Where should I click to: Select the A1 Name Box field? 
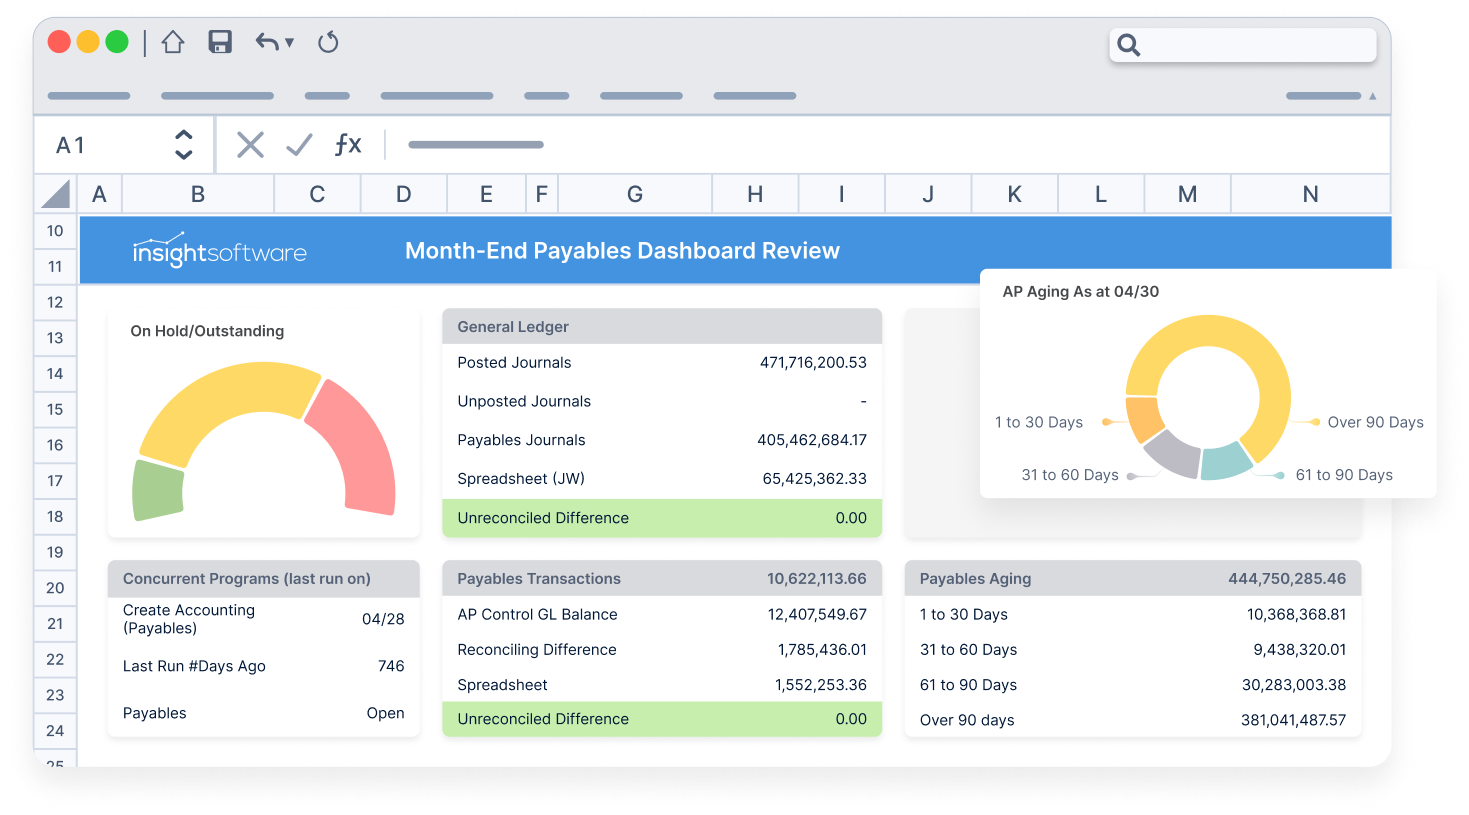100,145
